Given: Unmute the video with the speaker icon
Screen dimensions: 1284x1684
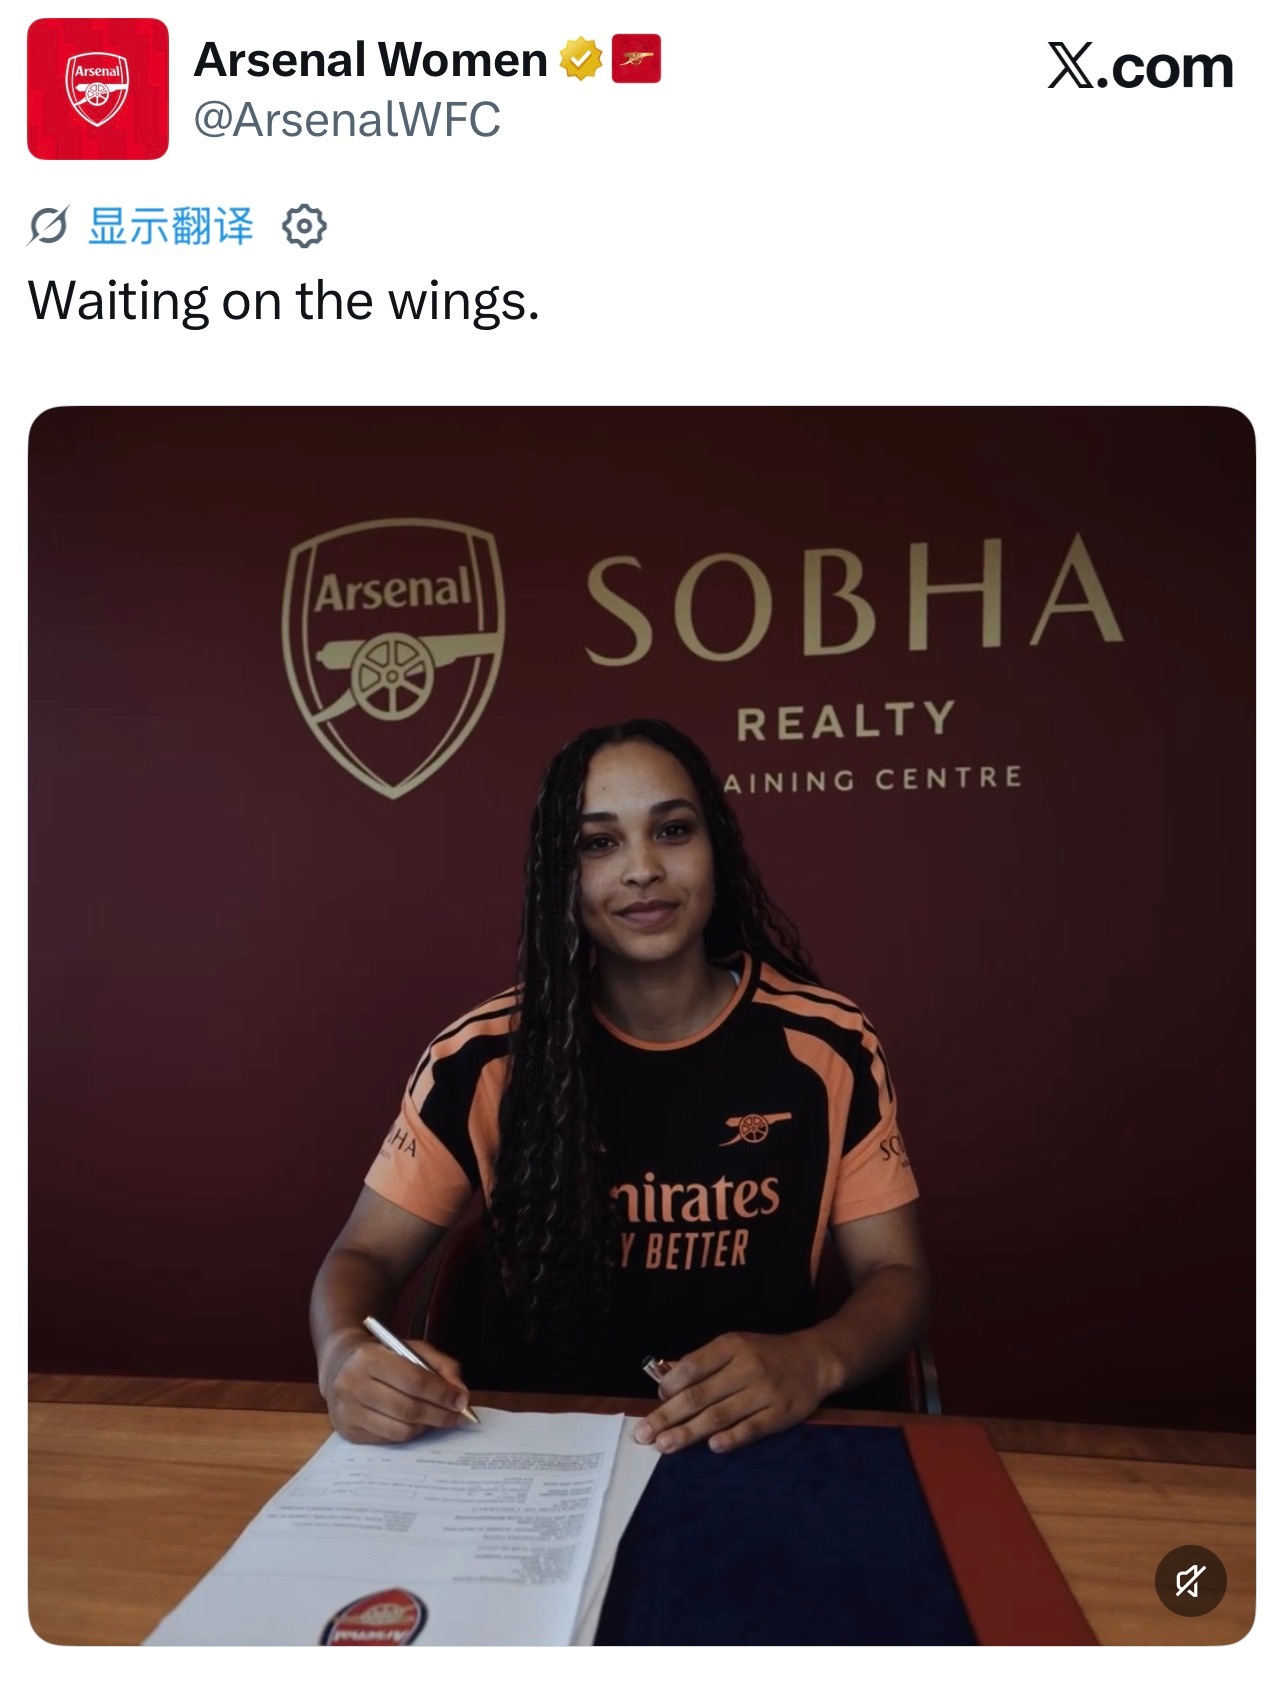Looking at the screenshot, I should tap(1190, 1581).
